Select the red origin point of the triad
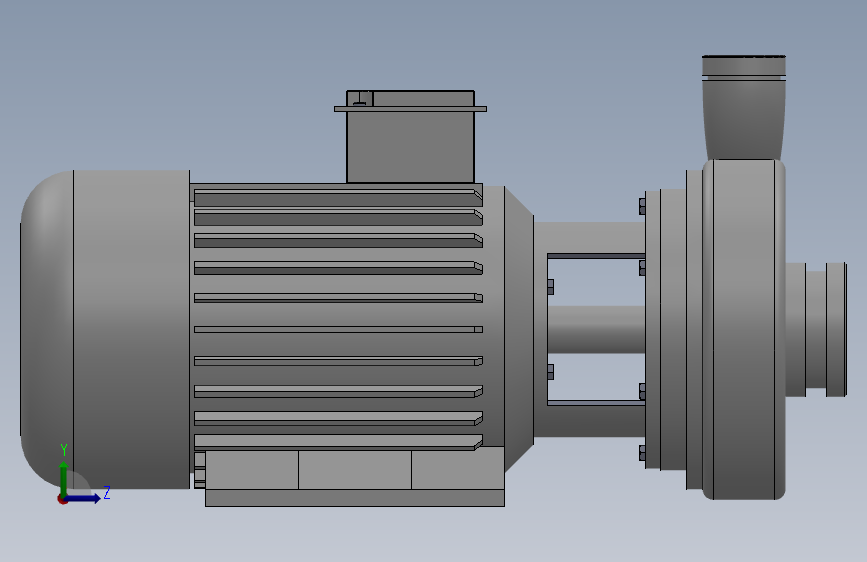This screenshot has height=562, width=867. coord(62,499)
